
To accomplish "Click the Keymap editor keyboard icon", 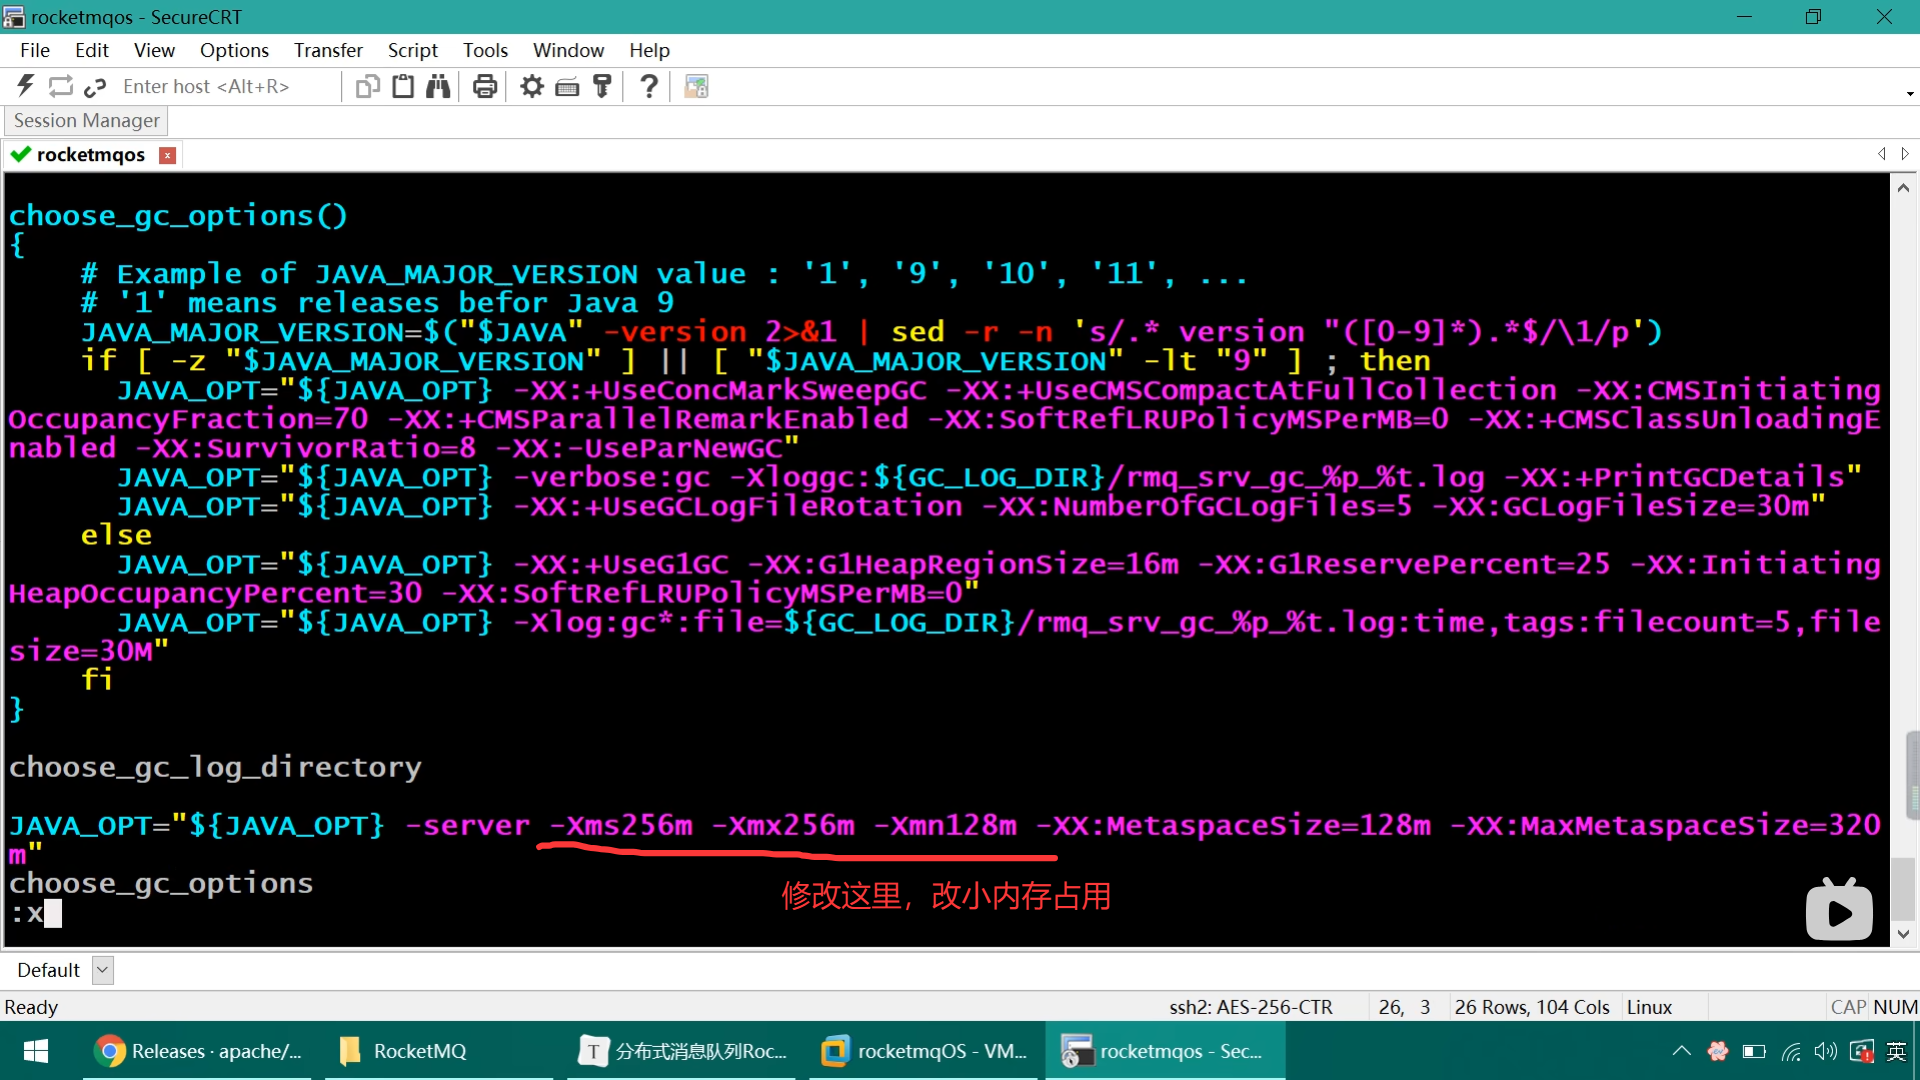I will (567, 86).
